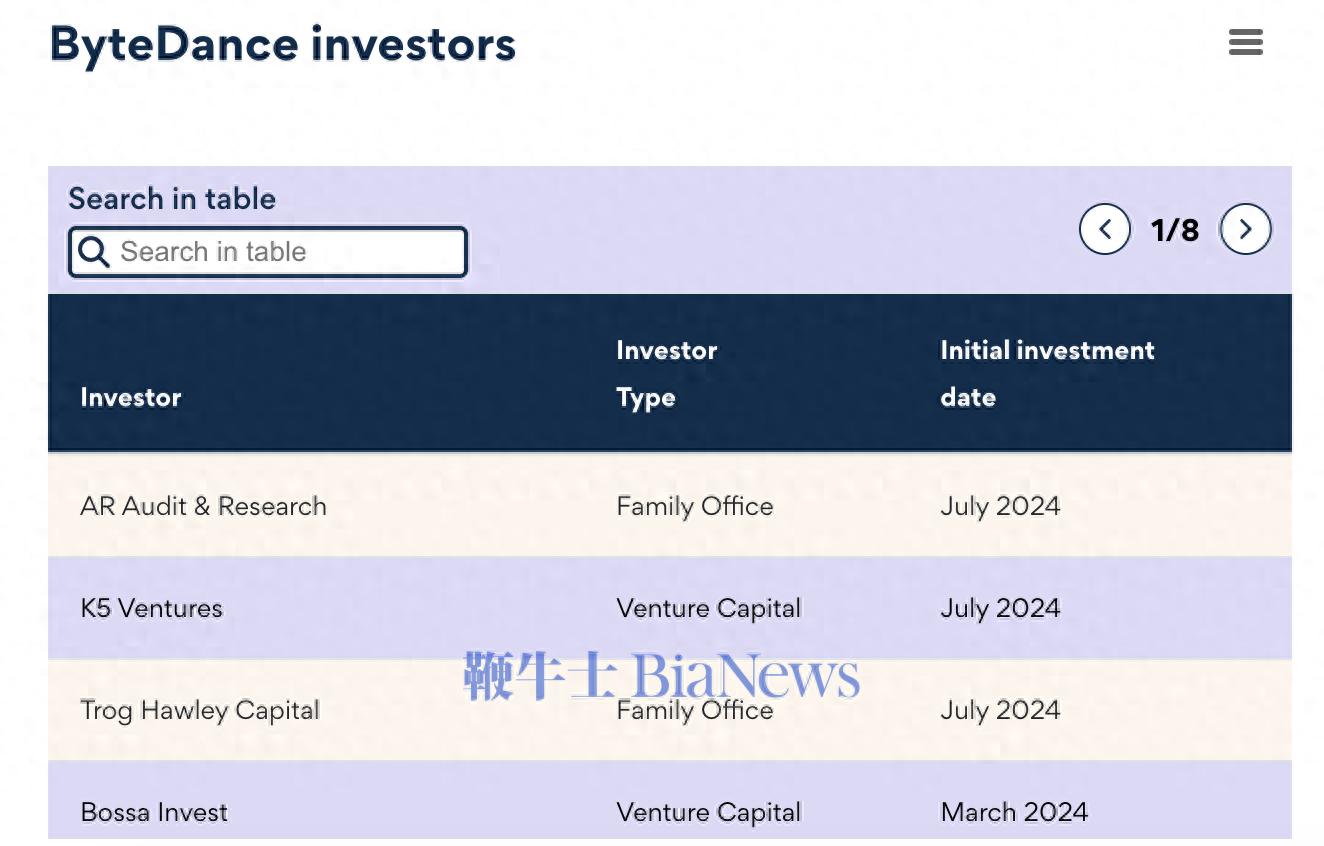
Task: Select K5 Ventures investor row
Action: click(x=669, y=608)
